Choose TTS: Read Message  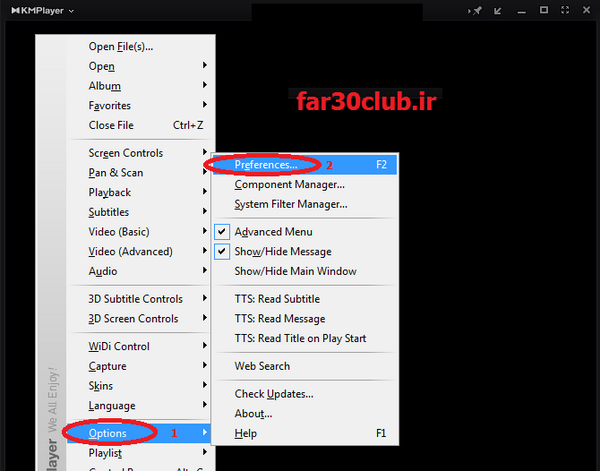pos(305,319)
